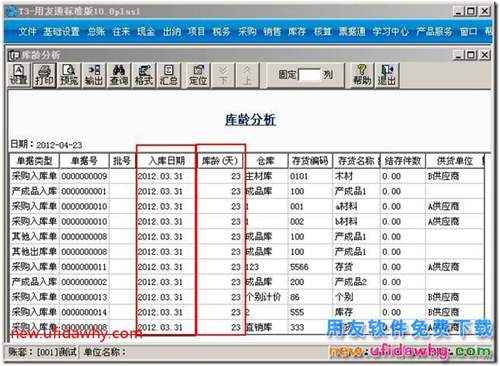Select inventory code 555 cell
The height and width of the screenshot is (366, 500).
pos(310,312)
